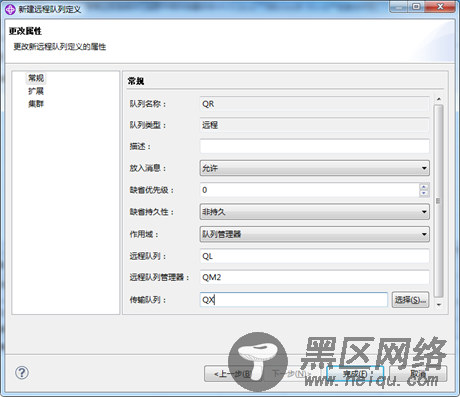Open the 放入消息 dropdown
460x397 pixels.
pos(314,168)
